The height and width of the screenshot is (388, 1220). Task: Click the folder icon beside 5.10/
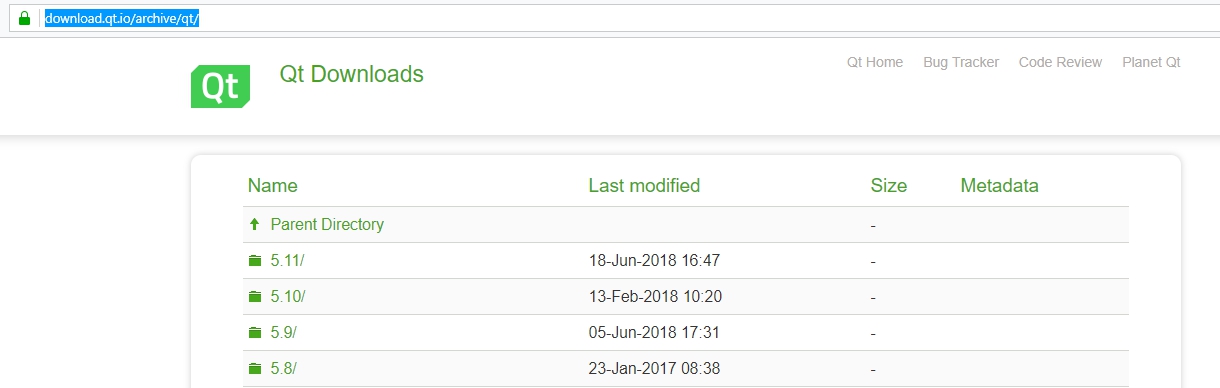tap(254, 297)
